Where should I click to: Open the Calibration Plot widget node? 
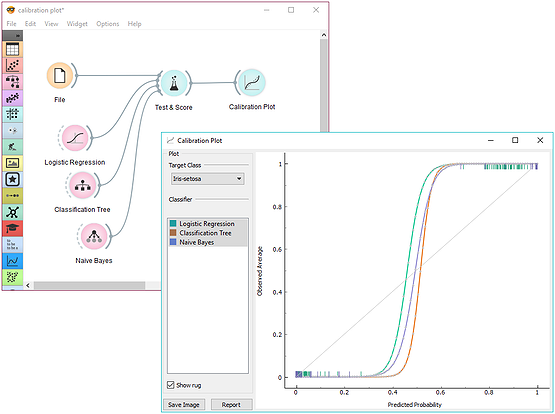[x=252, y=83]
